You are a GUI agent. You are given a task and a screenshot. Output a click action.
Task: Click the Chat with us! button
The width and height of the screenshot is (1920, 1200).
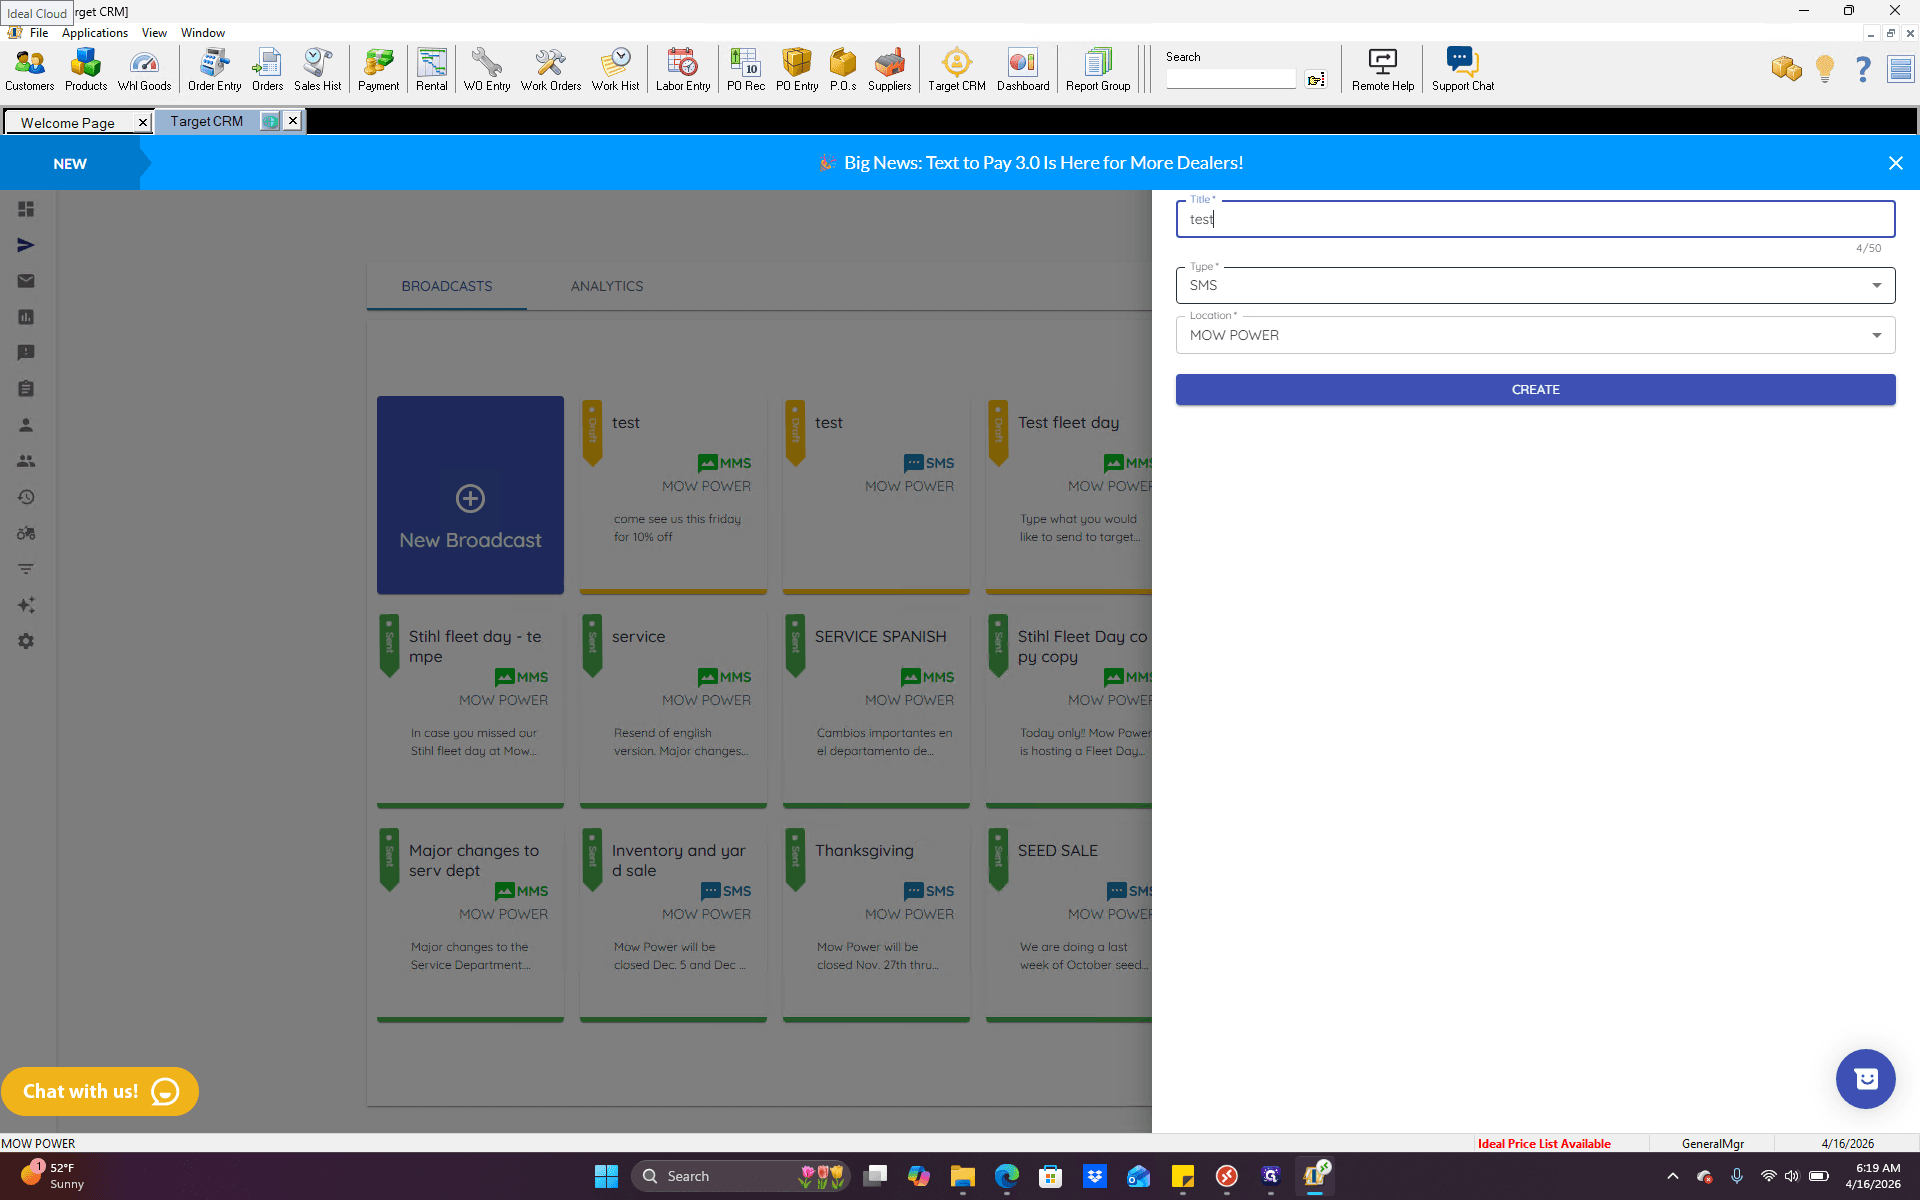pyautogui.click(x=100, y=1091)
